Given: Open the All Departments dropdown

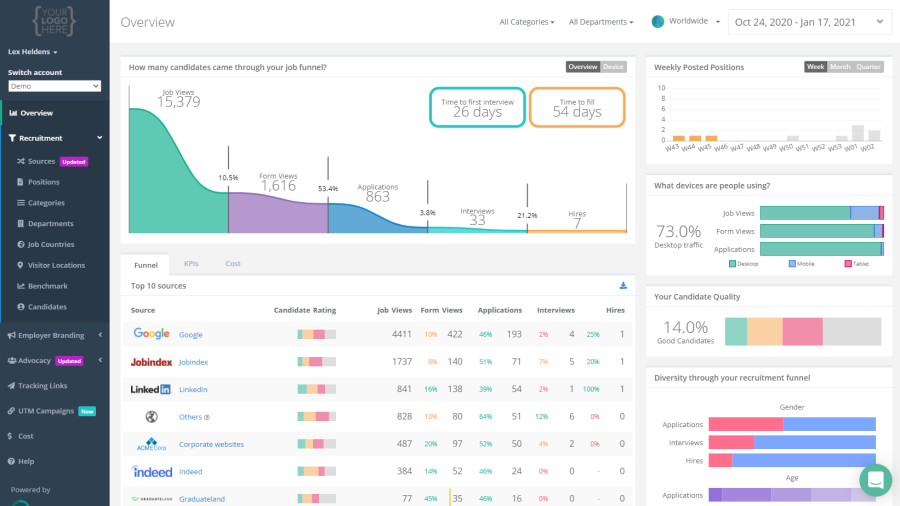Looking at the screenshot, I should click(601, 22).
